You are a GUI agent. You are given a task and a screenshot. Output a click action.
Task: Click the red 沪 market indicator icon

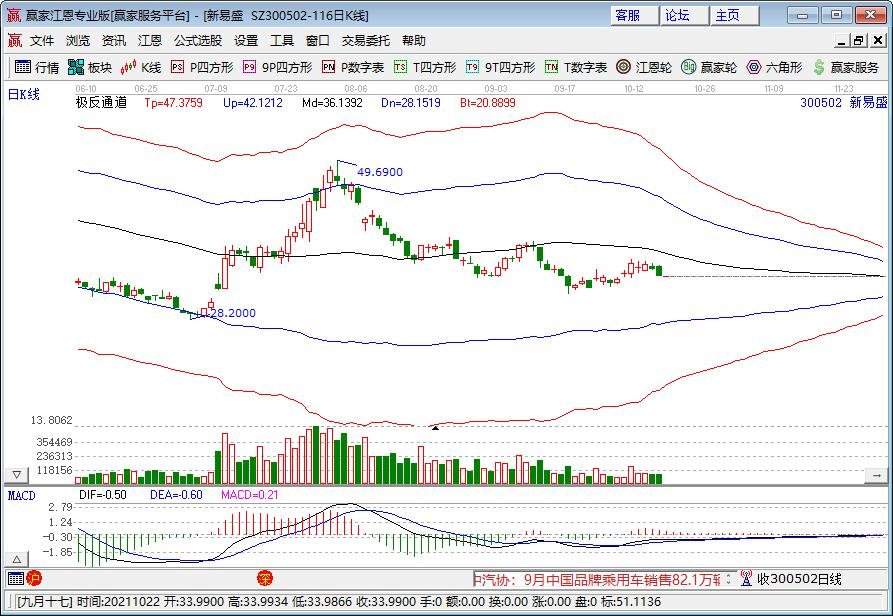click(34, 578)
